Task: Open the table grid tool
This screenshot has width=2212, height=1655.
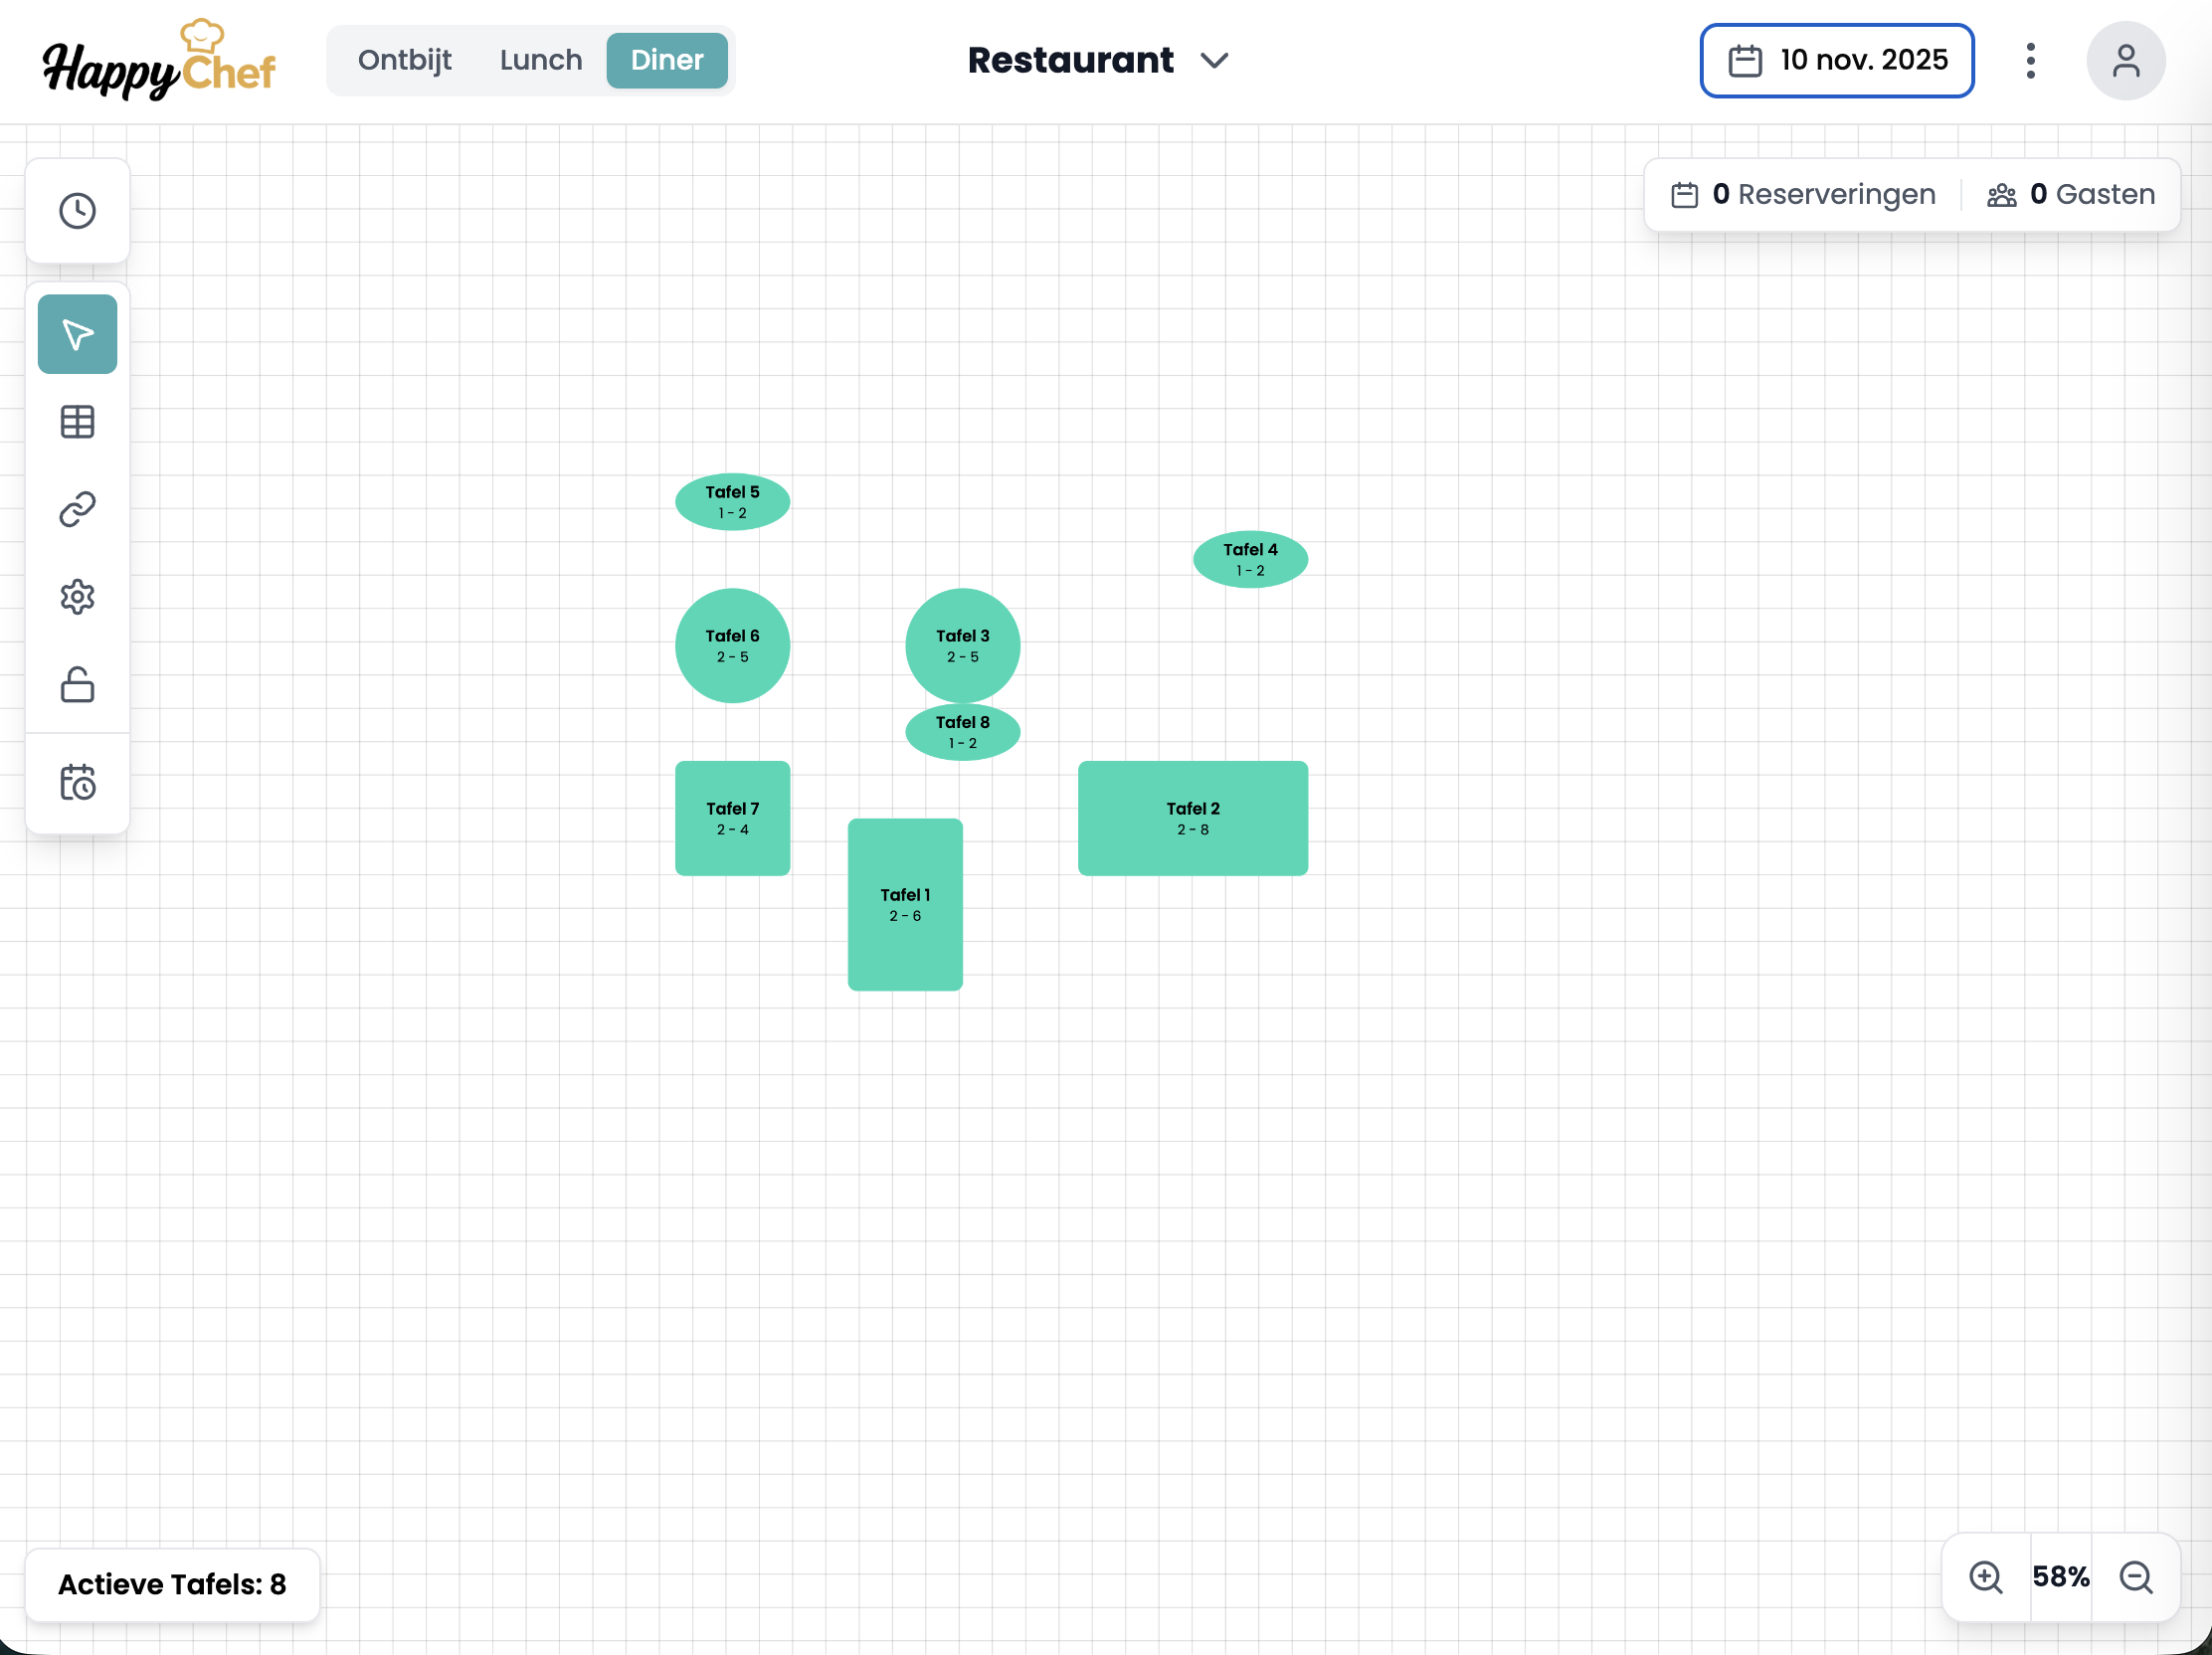Action: point(77,422)
